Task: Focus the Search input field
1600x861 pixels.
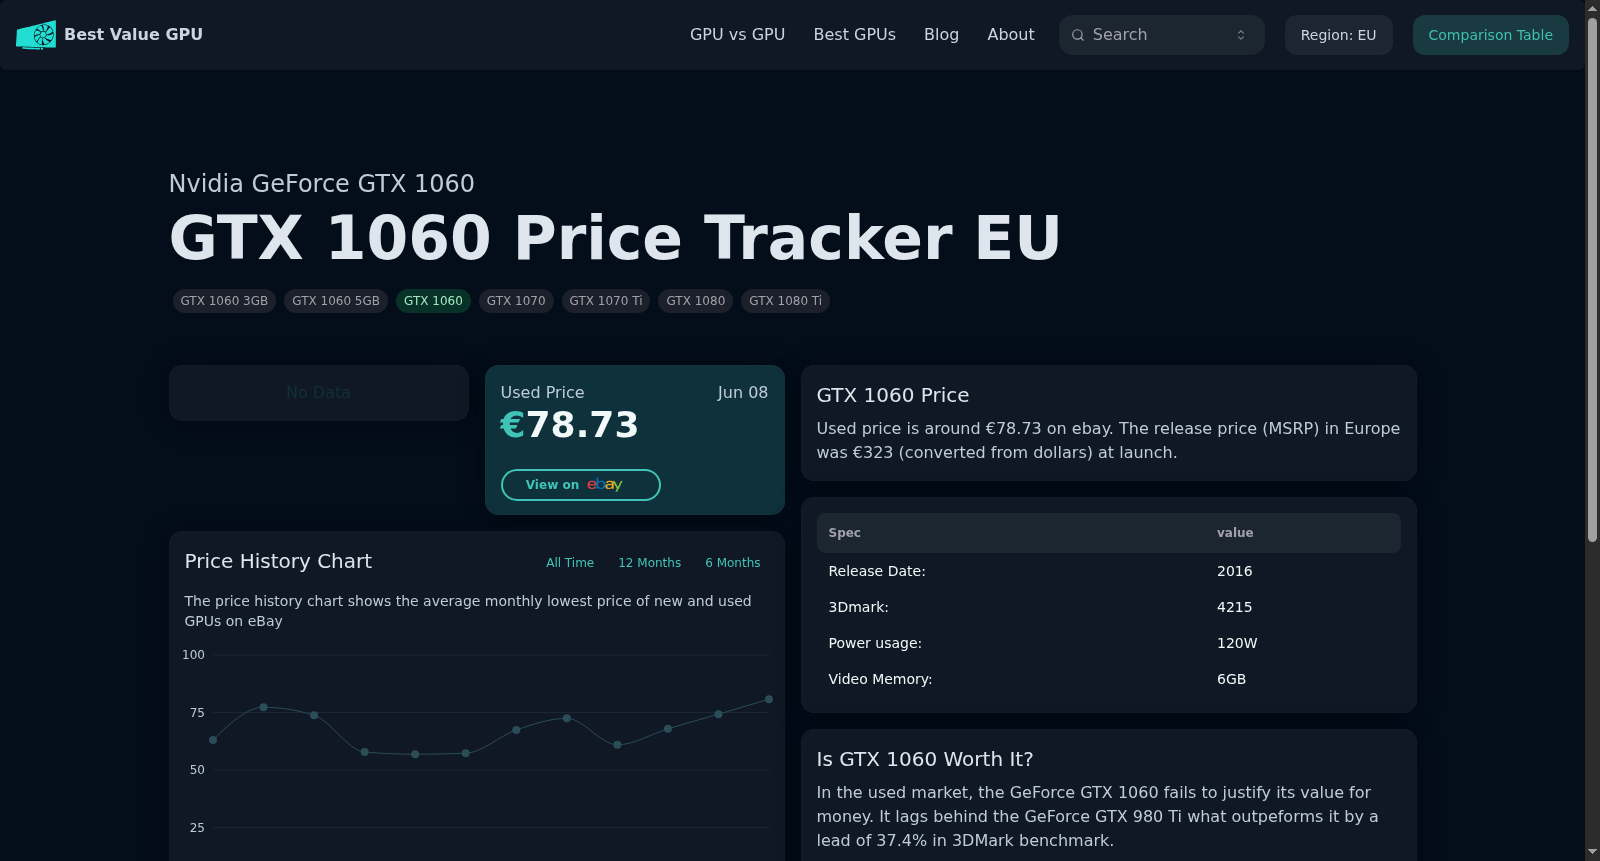Action: [x=1161, y=35]
